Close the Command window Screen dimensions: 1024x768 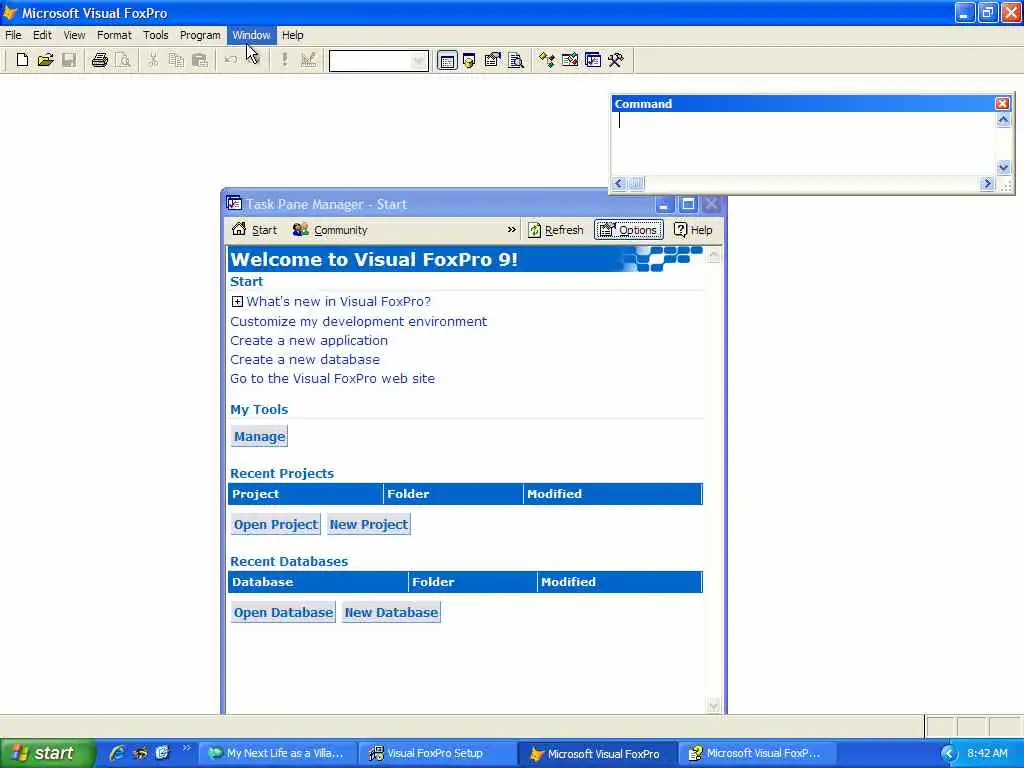click(1002, 103)
